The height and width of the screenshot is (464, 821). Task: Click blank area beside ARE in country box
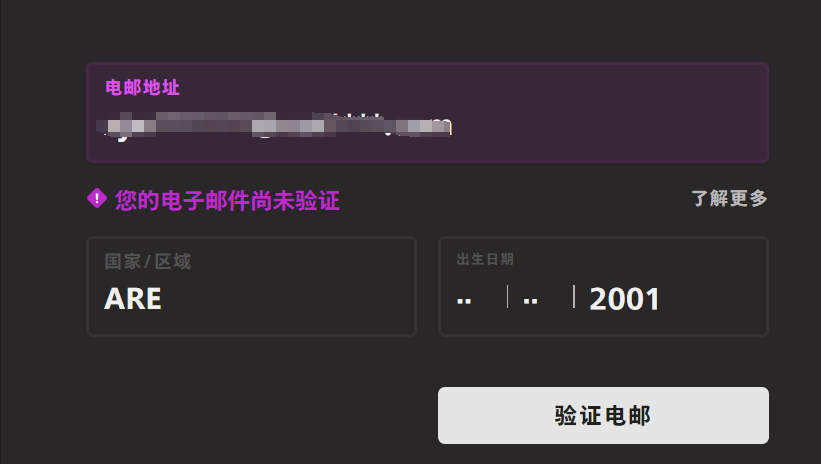[x=288, y=299]
